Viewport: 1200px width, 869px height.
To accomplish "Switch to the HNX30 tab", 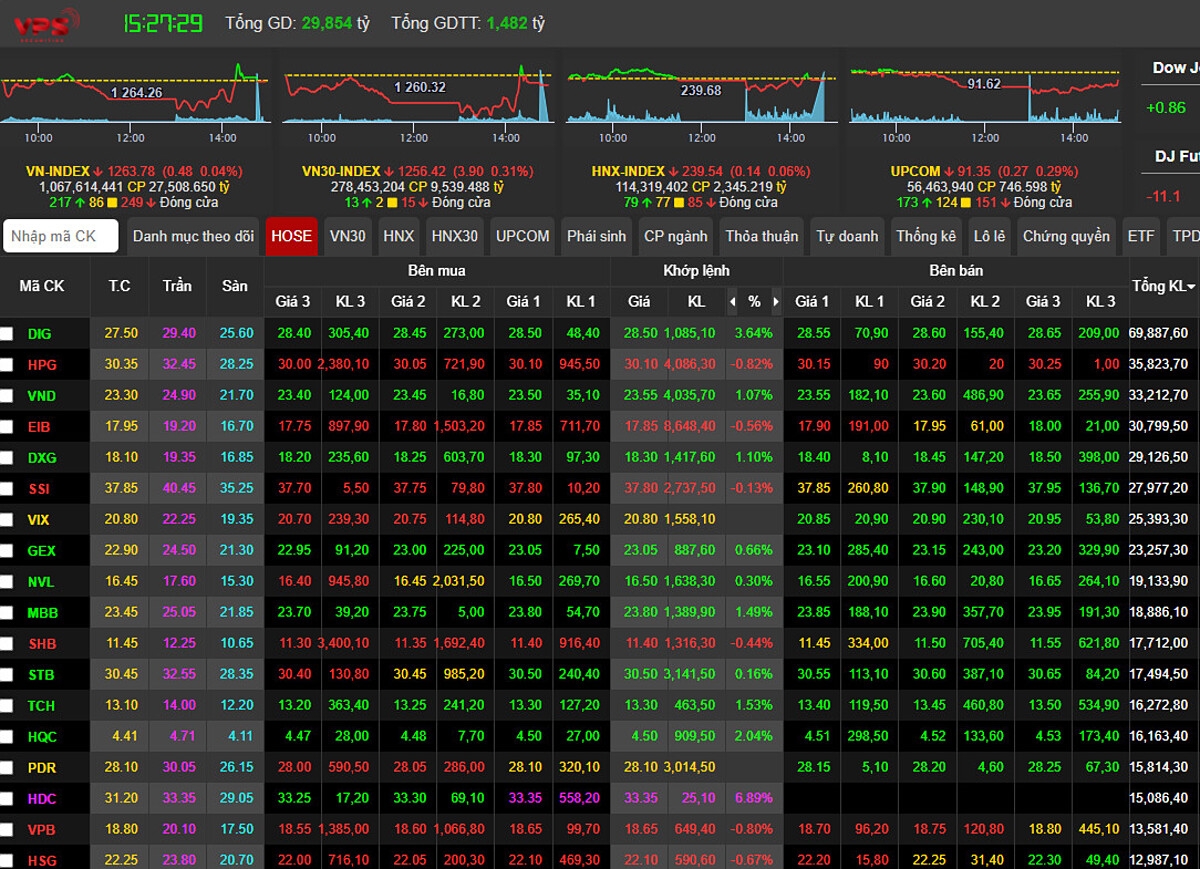I will [455, 237].
